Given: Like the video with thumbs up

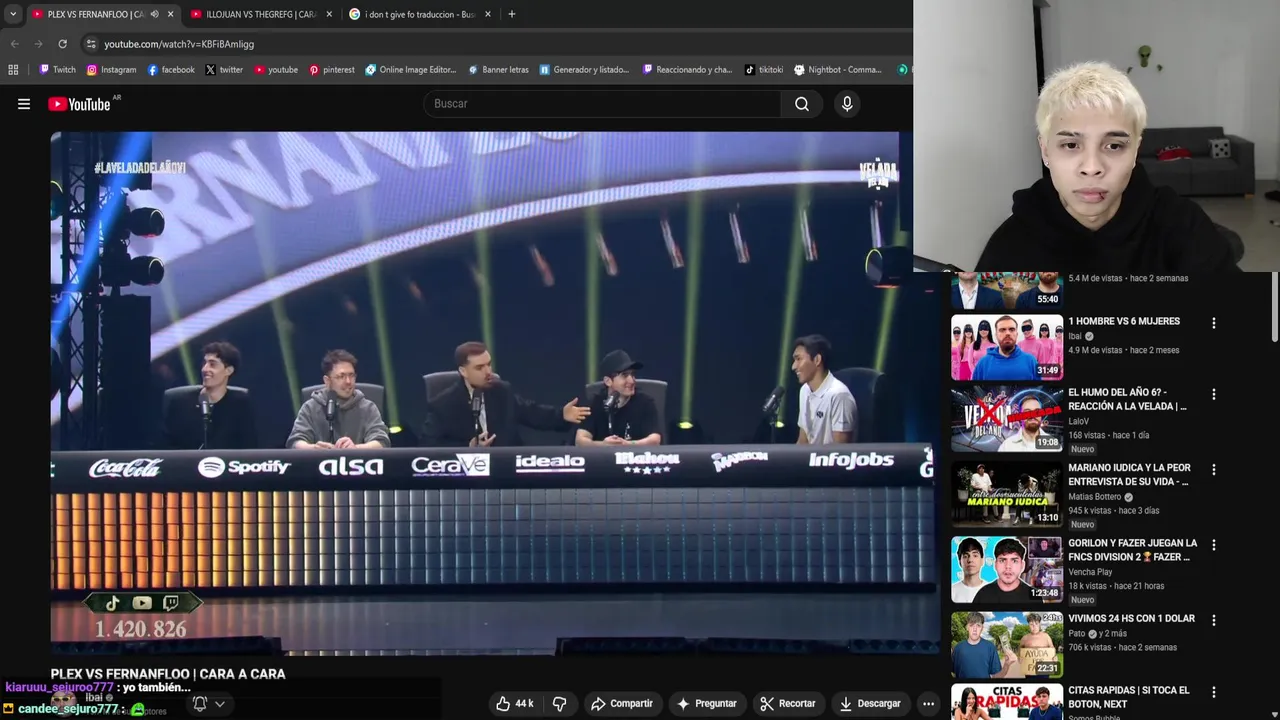Looking at the screenshot, I should coord(515,703).
